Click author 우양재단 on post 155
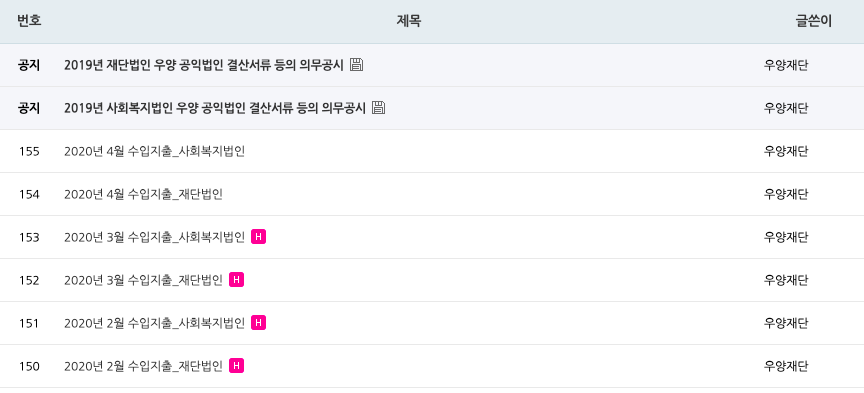The width and height of the screenshot is (864, 393). coord(786,151)
